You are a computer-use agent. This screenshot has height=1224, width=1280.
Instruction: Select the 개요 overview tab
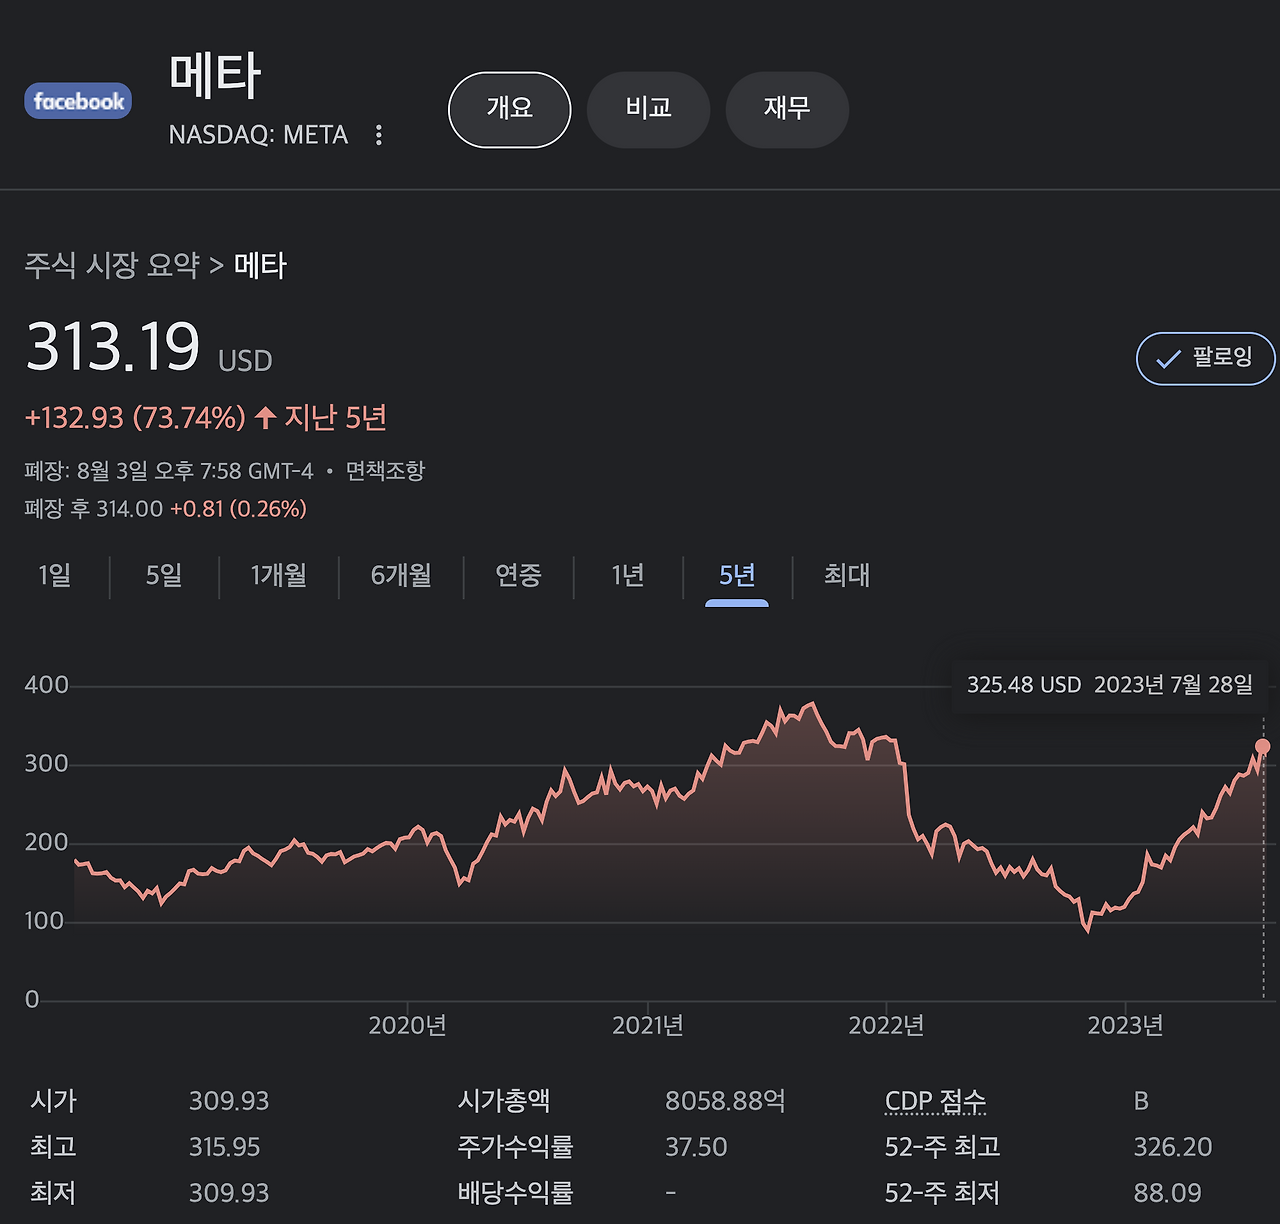509,109
